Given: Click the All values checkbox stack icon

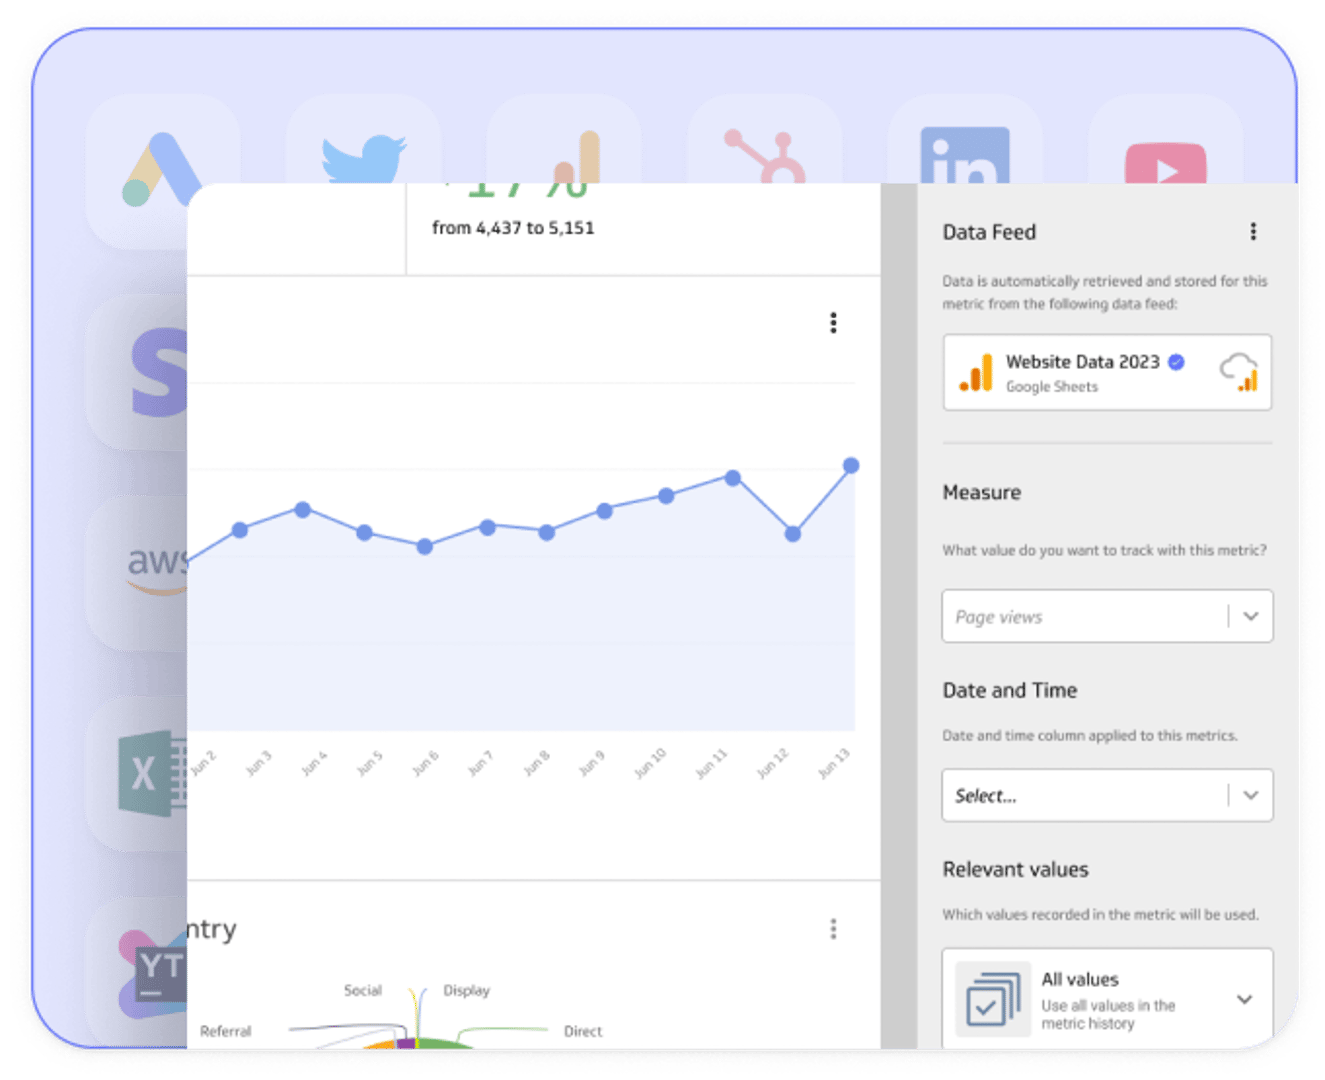Looking at the screenshot, I should click(x=992, y=1000).
